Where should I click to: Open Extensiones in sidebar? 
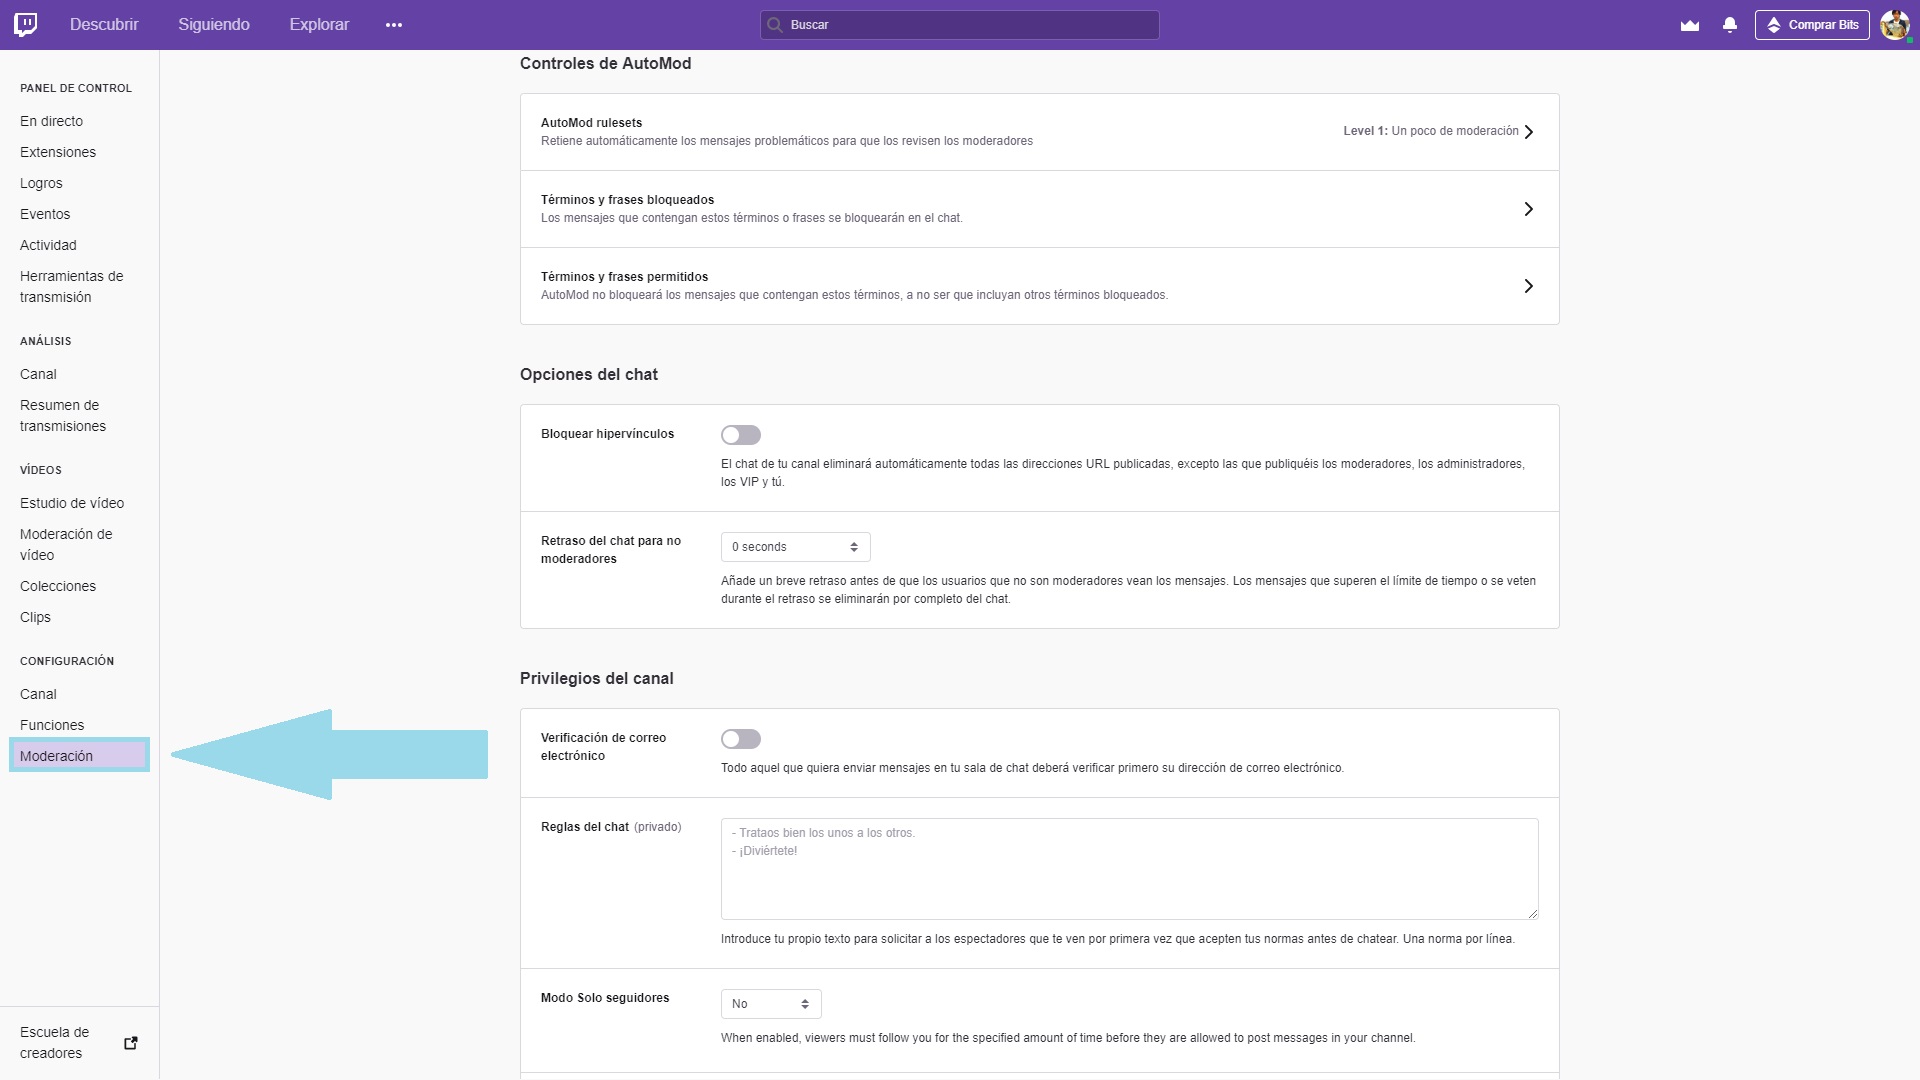pos(58,152)
